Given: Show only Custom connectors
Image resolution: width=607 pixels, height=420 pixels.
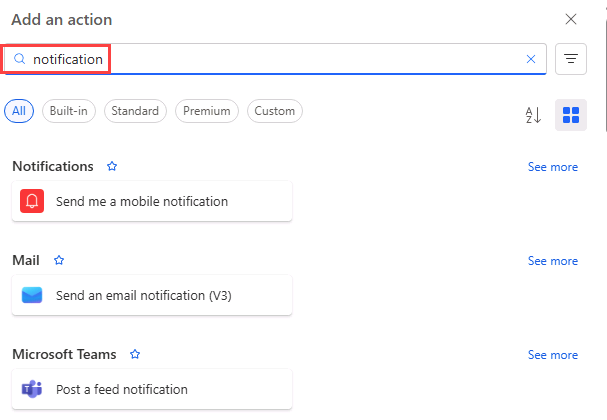Looking at the screenshot, I should pos(275,111).
